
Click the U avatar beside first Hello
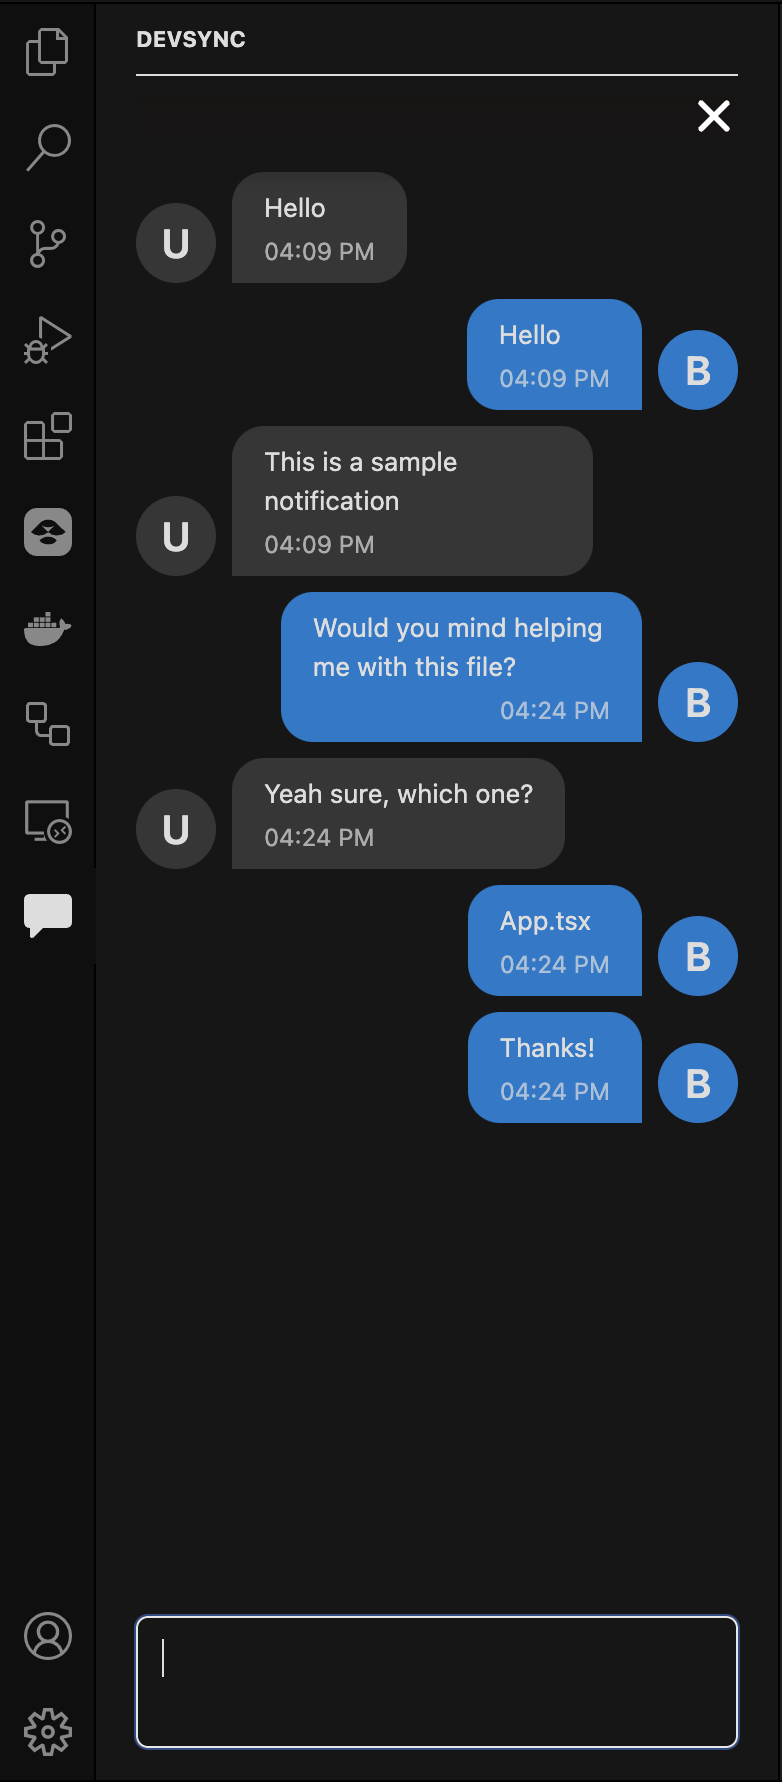(x=176, y=243)
